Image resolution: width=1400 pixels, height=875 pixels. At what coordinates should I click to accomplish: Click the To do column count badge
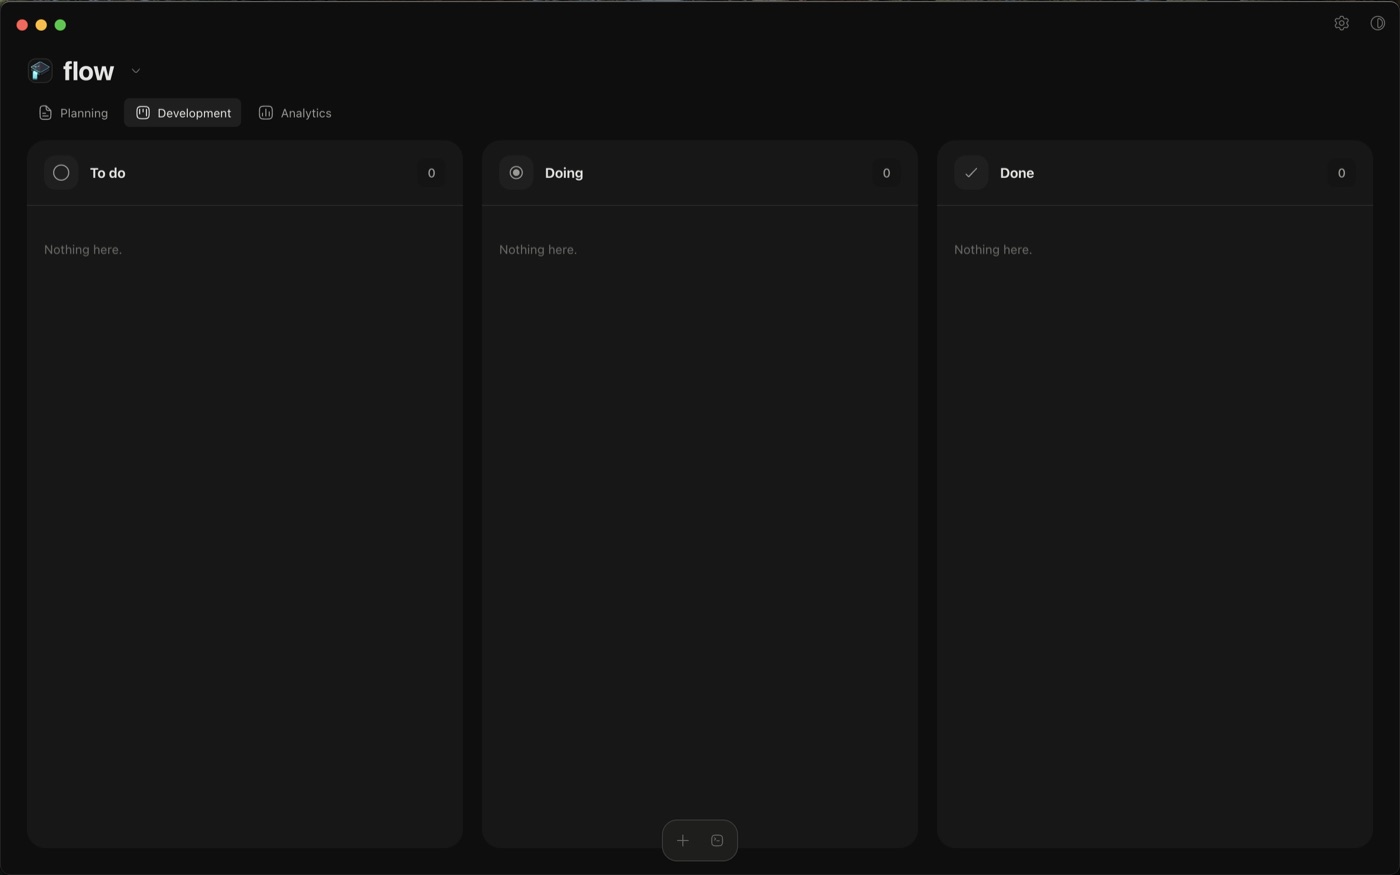click(431, 173)
